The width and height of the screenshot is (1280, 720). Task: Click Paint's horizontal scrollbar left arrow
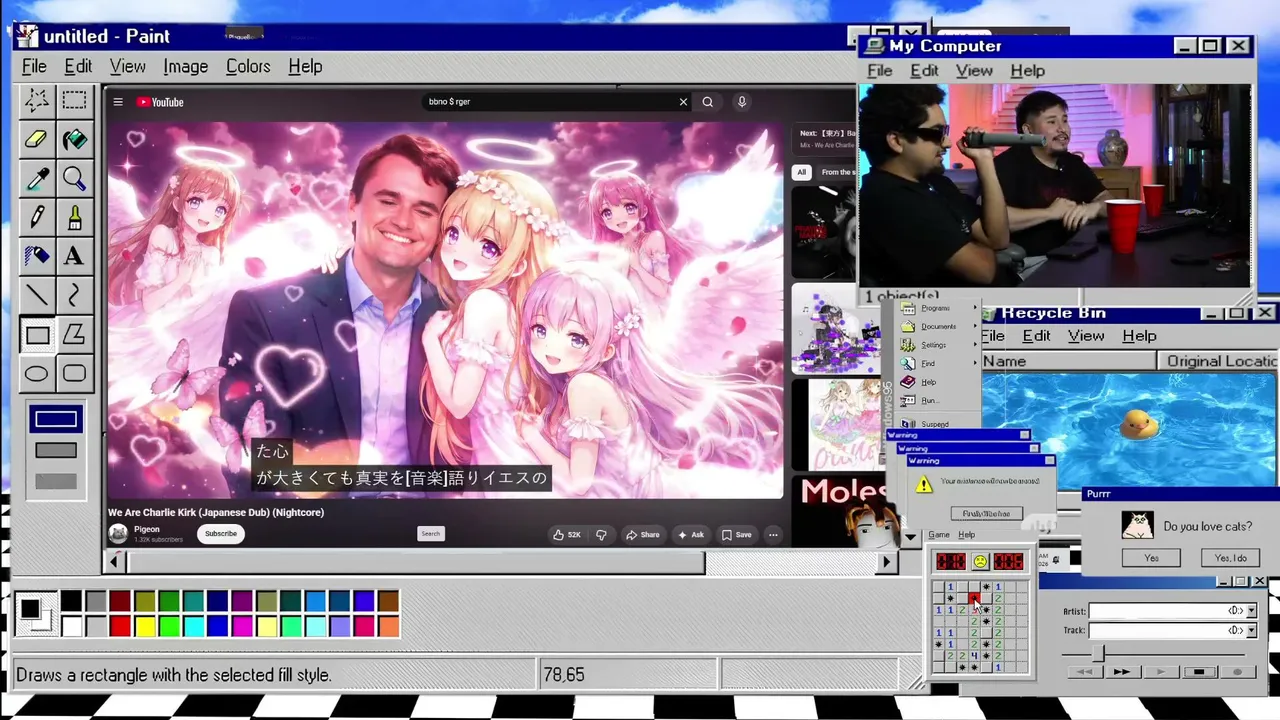click(114, 563)
